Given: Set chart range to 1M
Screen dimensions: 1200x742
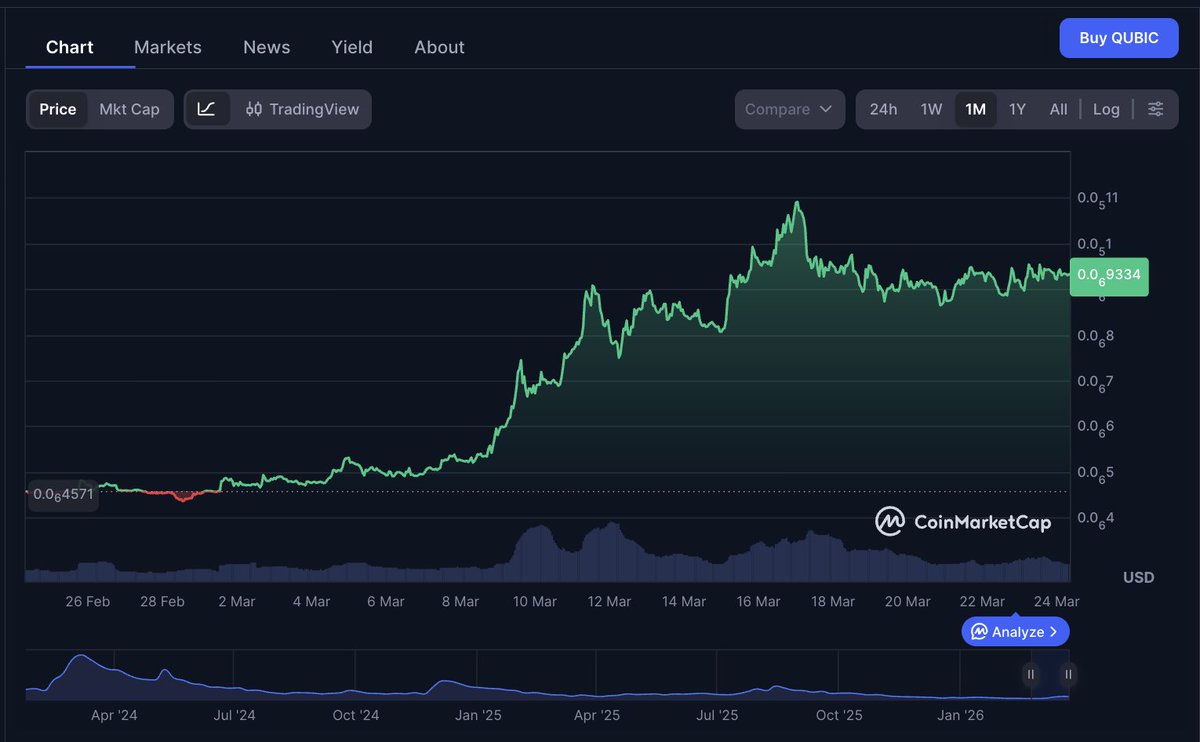Looking at the screenshot, I should coord(976,109).
